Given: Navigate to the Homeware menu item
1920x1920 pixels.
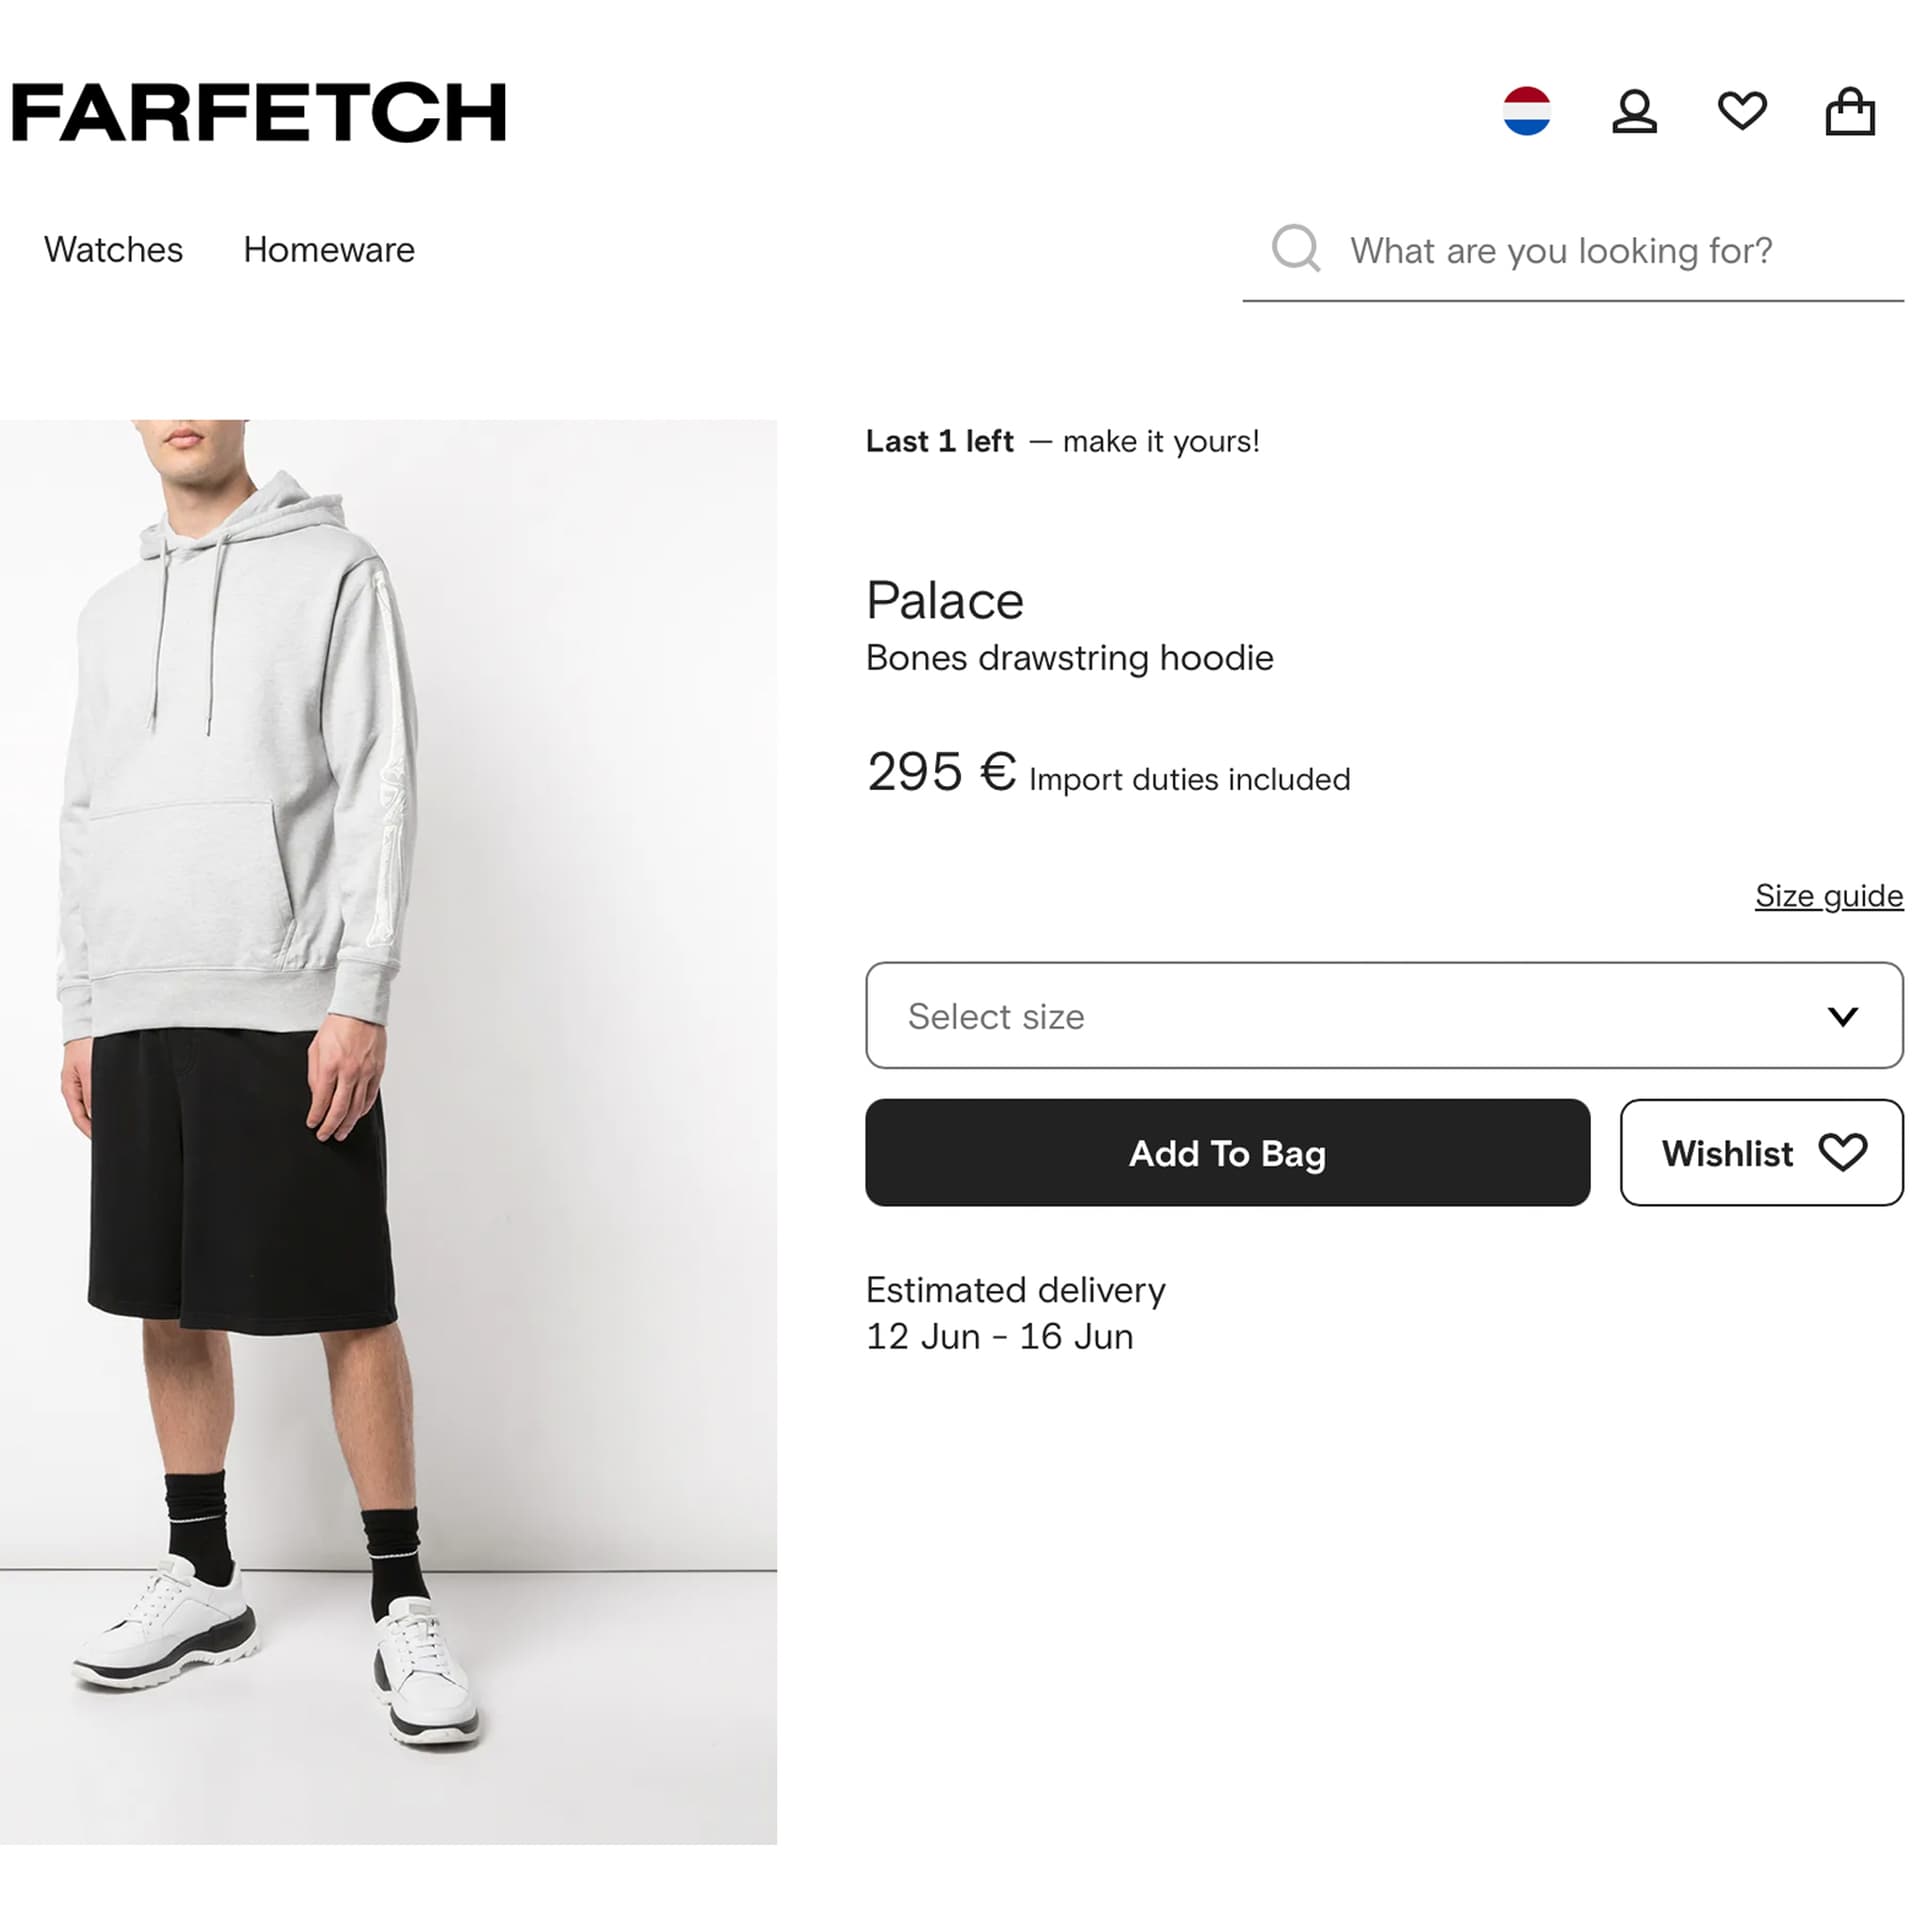Looking at the screenshot, I should [x=329, y=250].
